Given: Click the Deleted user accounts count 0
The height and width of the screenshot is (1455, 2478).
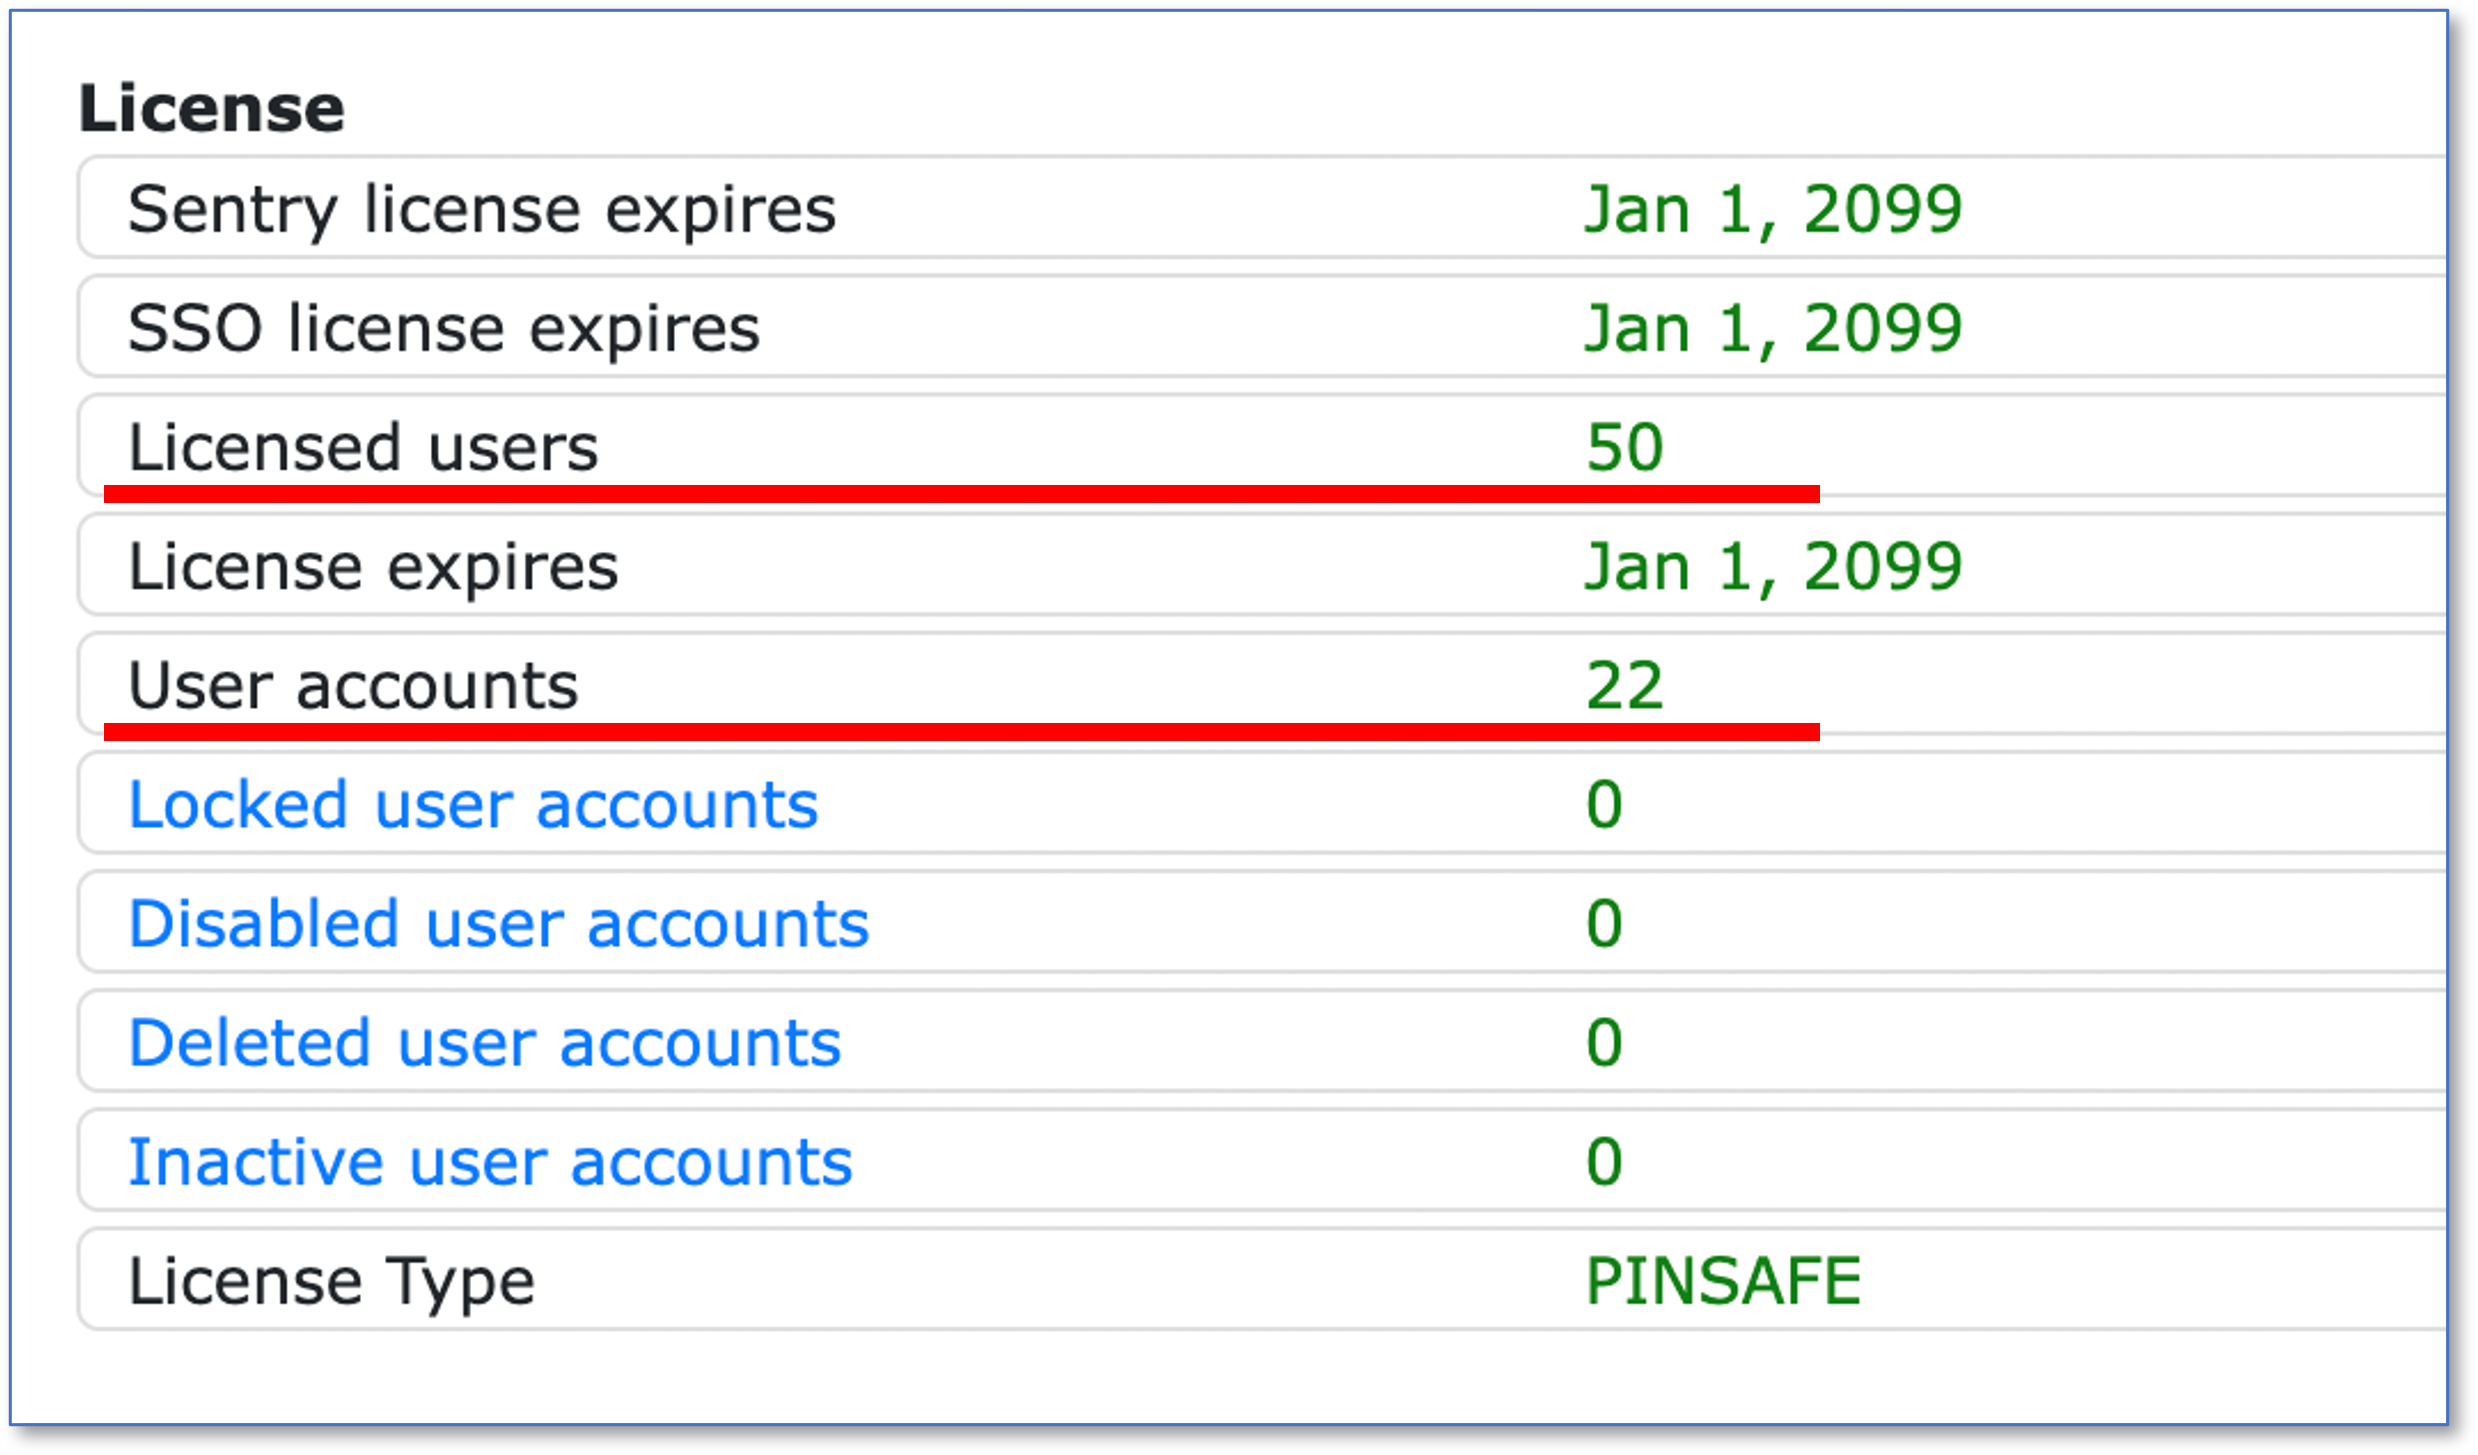Looking at the screenshot, I should tap(1604, 1043).
